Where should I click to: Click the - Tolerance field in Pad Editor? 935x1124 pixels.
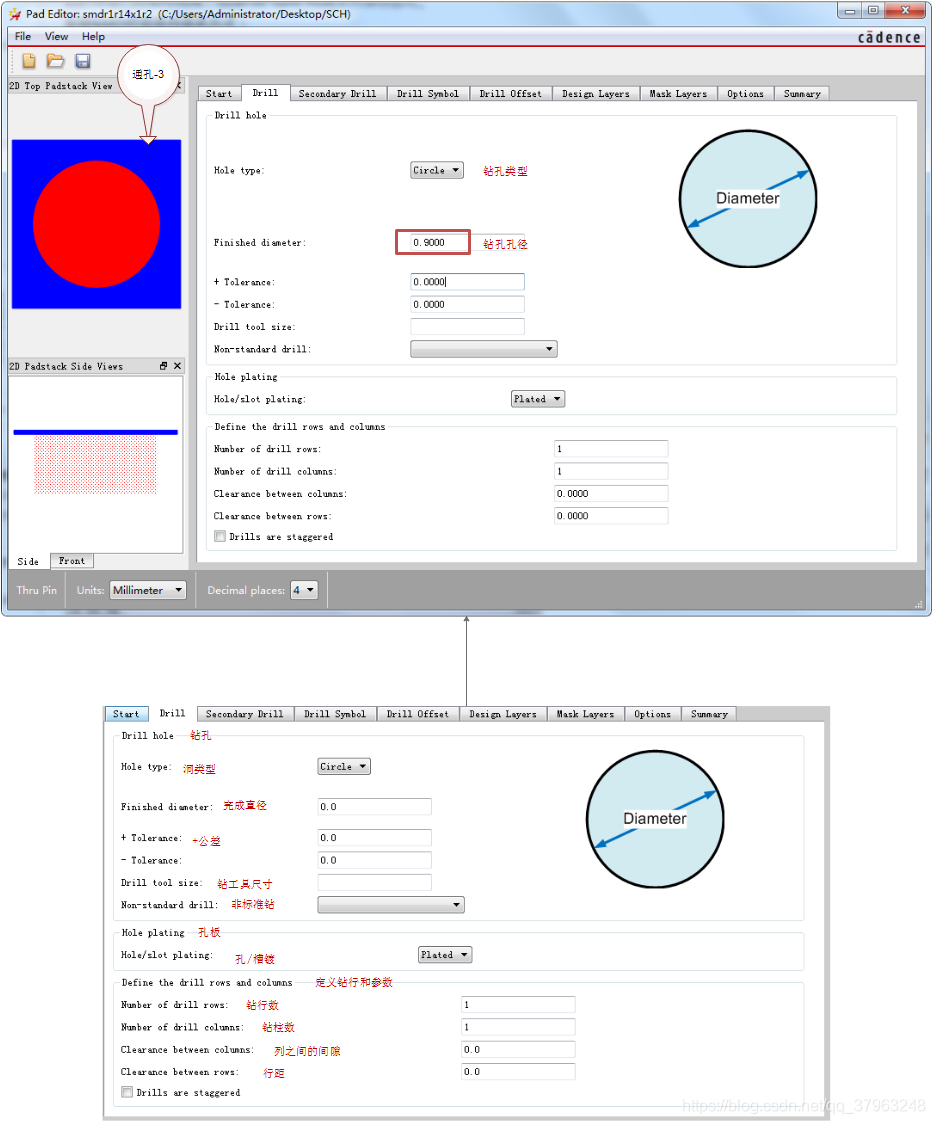468,305
